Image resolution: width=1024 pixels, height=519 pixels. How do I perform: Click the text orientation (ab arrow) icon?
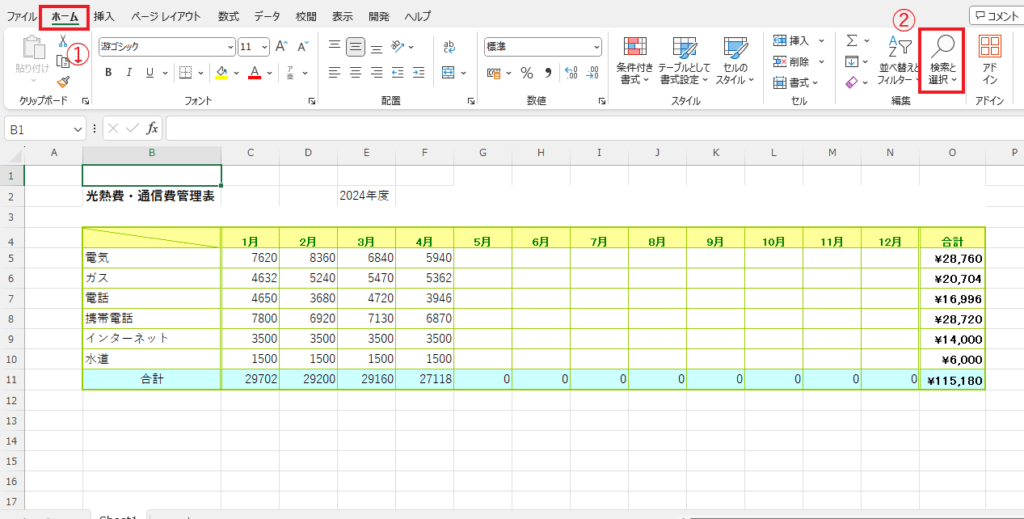point(398,46)
